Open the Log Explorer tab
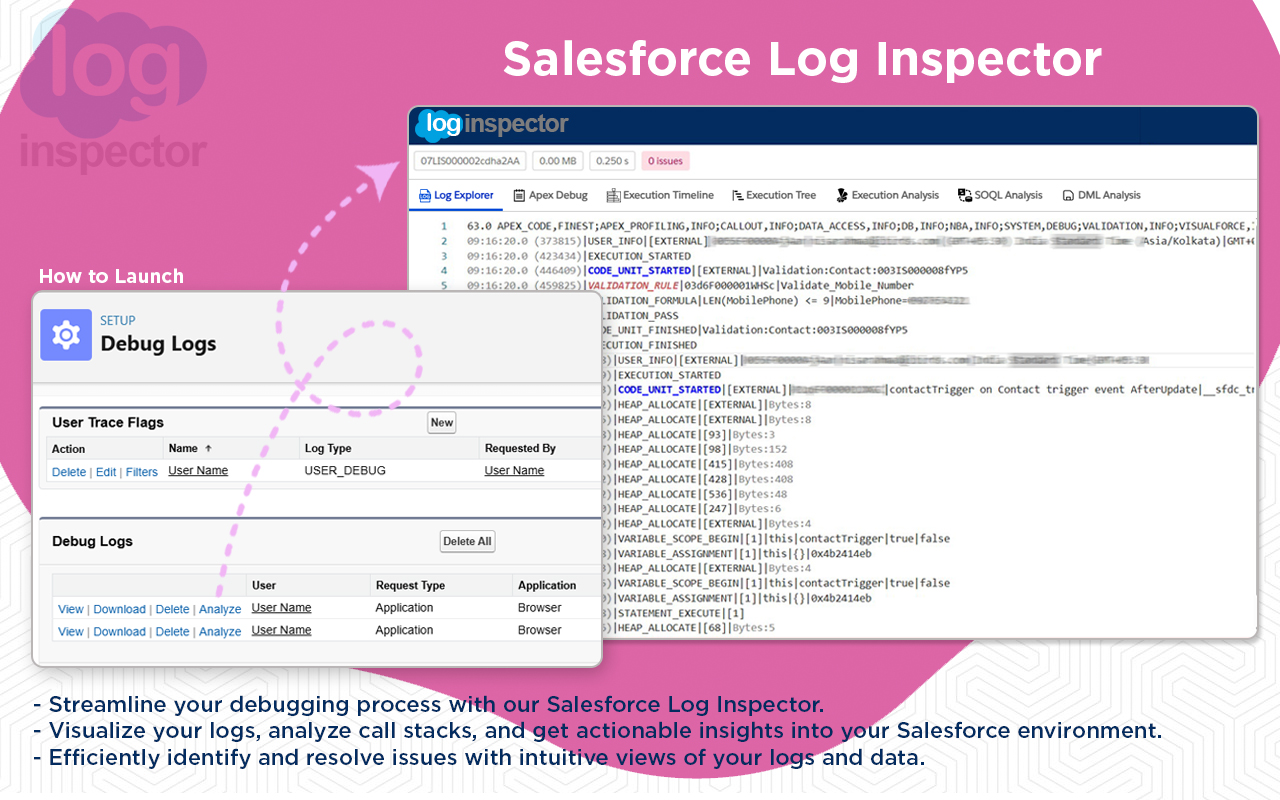Image resolution: width=1280 pixels, height=800 pixels. coord(456,195)
